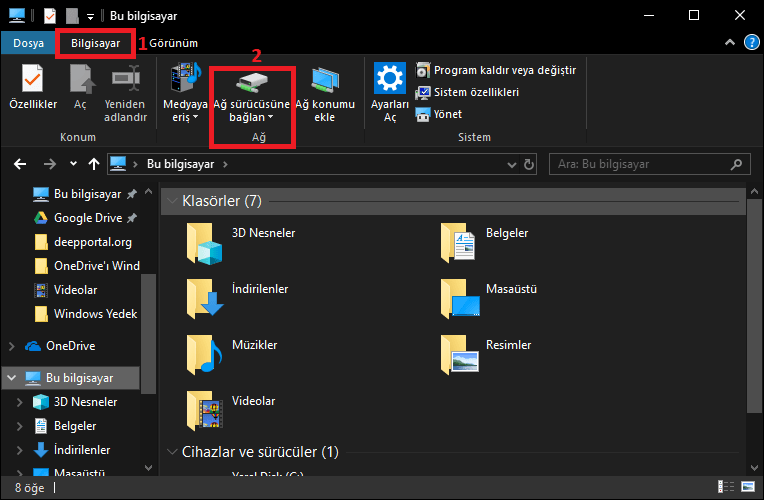The height and width of the screenshot is (500, 764).
Task: Select the Müzikler folder icon
Action: tap(205, 354)
